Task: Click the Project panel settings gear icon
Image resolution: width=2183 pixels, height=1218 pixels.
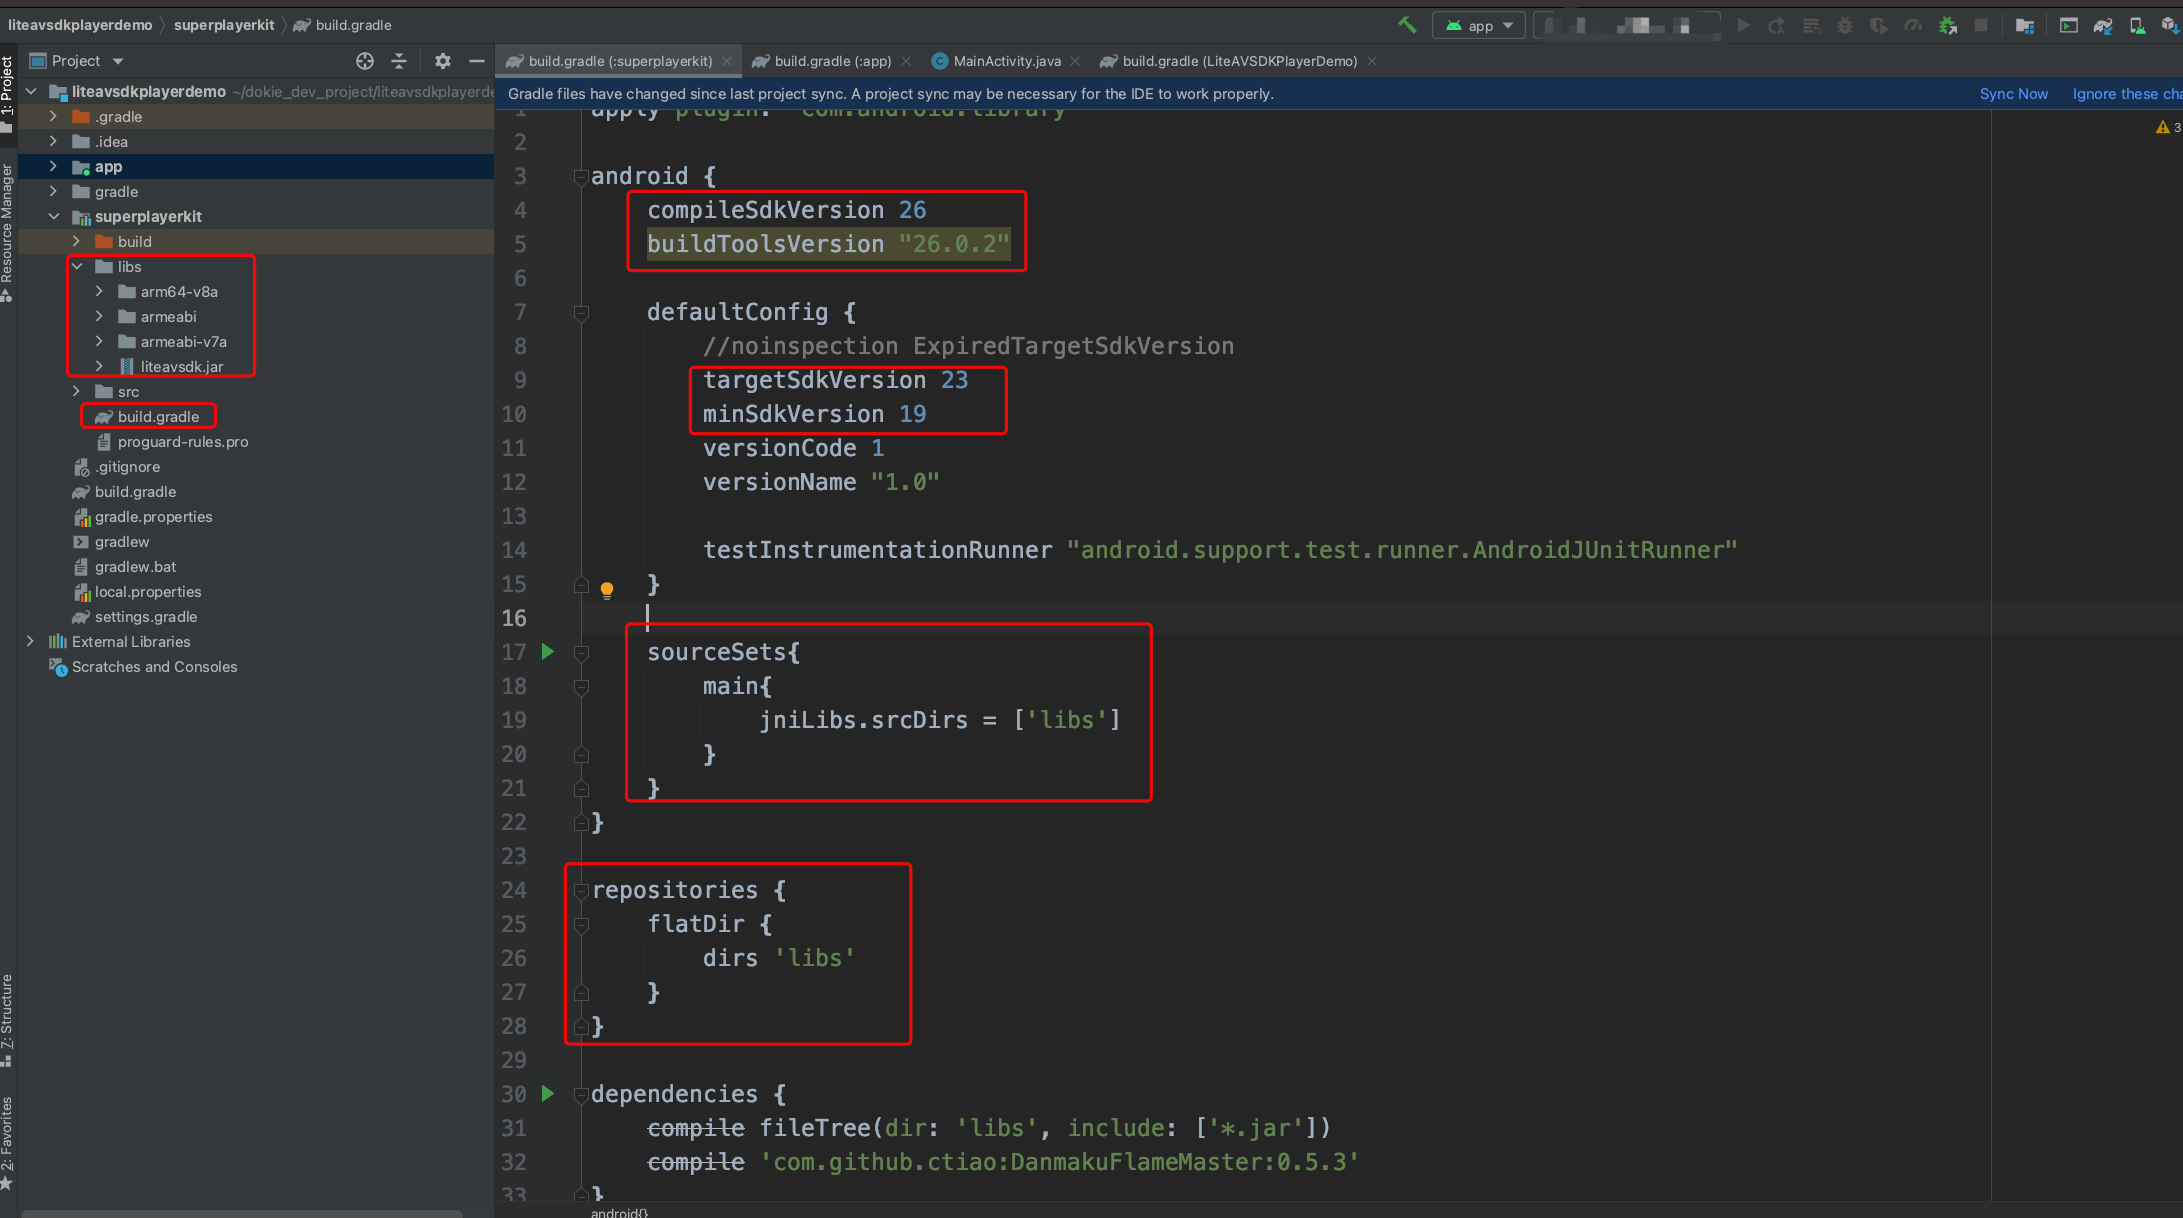Action: pyautogui.click(x=443, y=61)
